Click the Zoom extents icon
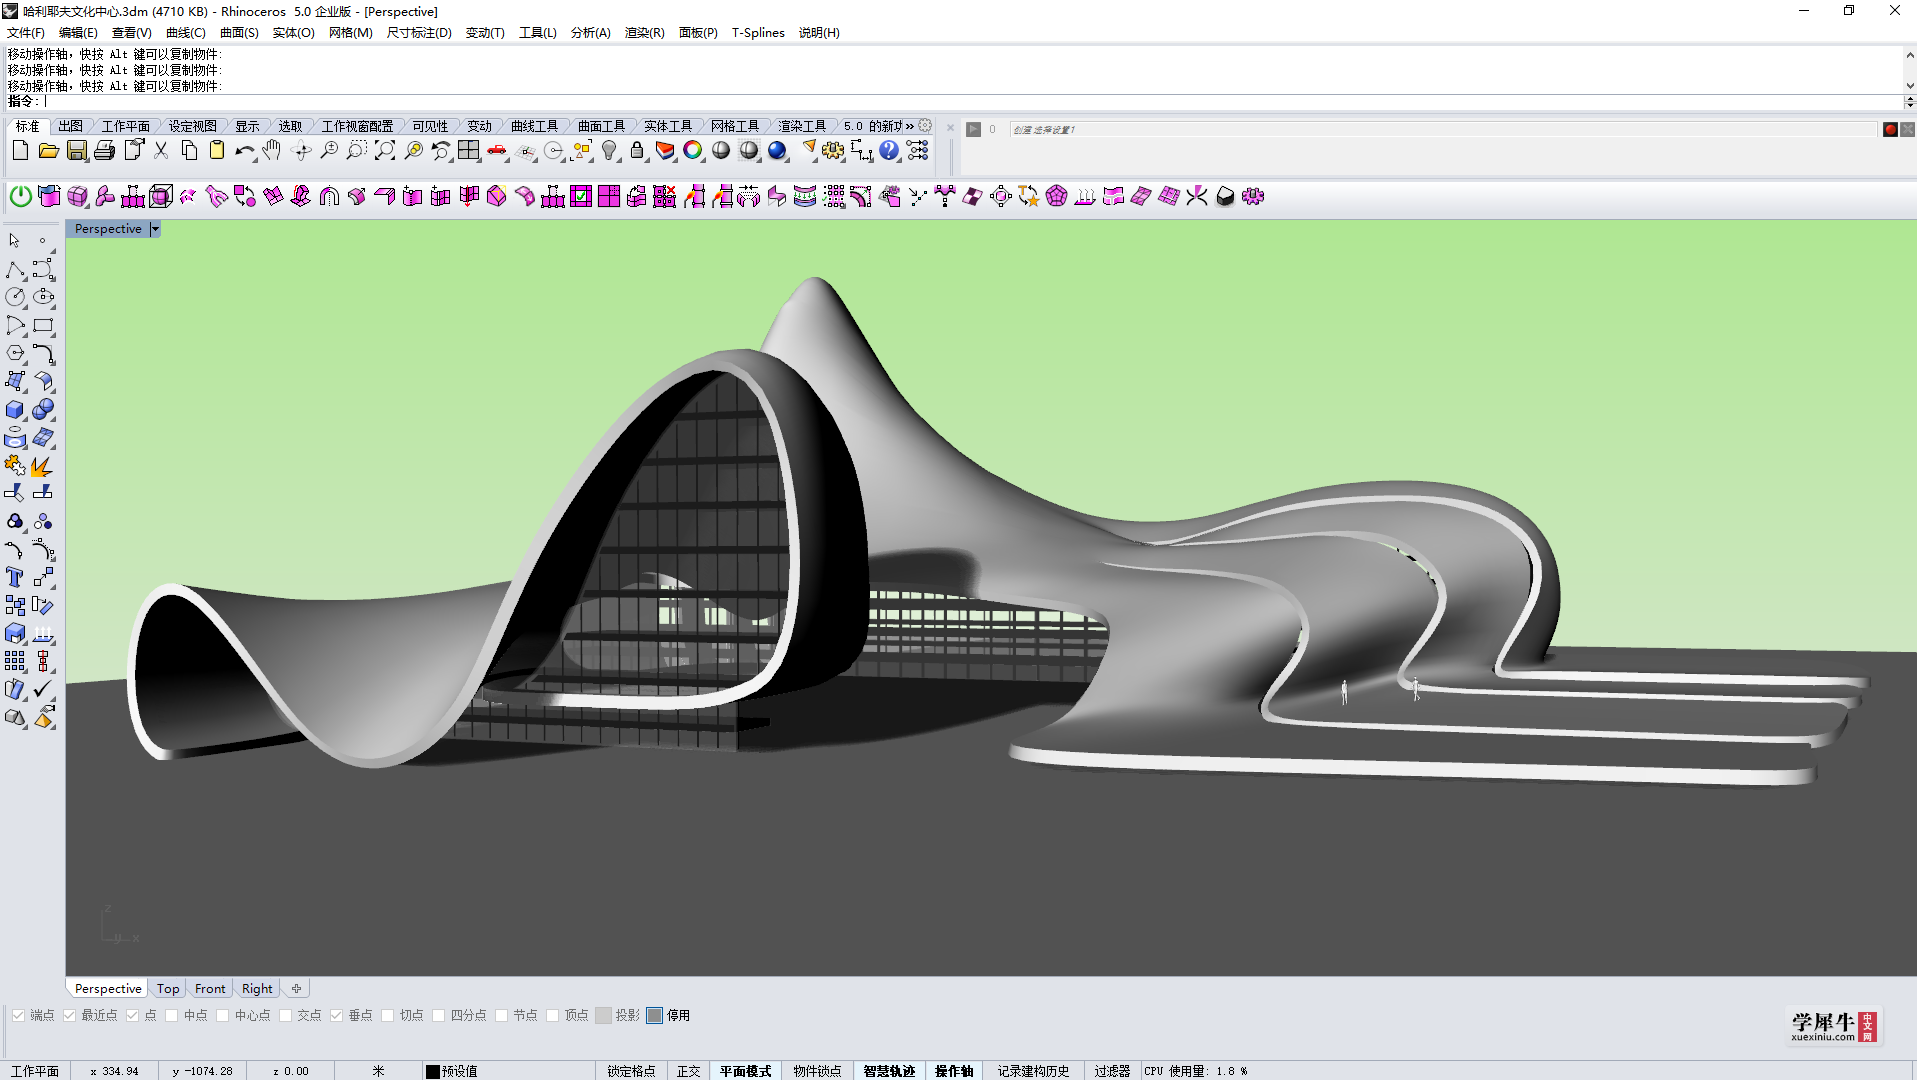 [385, 151]
